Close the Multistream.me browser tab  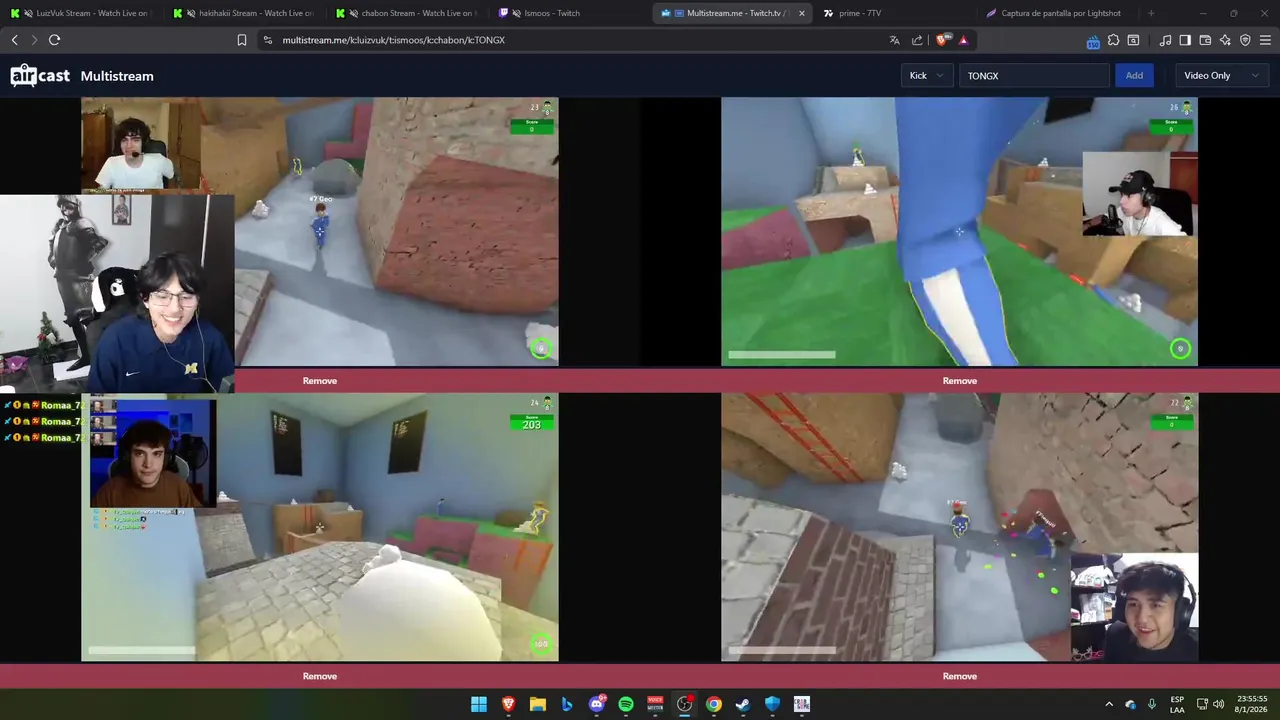[x=801, y=13]
